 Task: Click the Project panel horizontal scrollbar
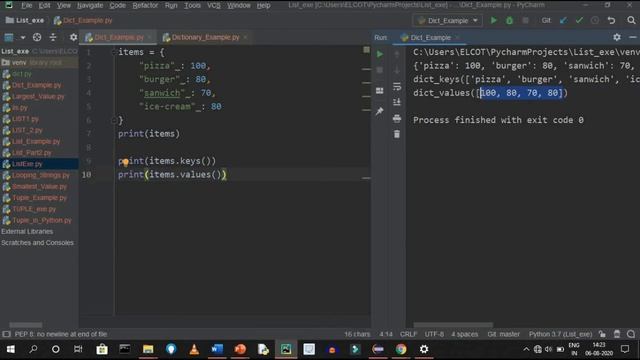pos(25,325)
